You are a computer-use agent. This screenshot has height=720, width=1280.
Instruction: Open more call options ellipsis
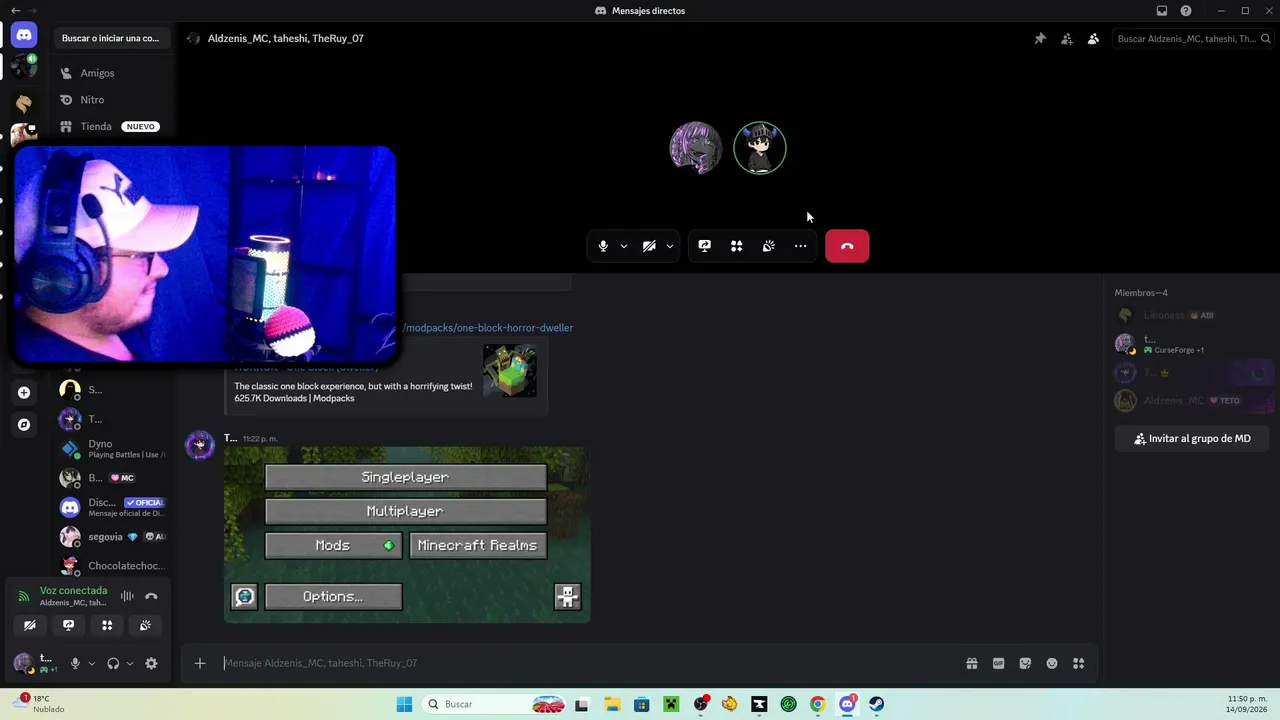click(x=801, y=246)
